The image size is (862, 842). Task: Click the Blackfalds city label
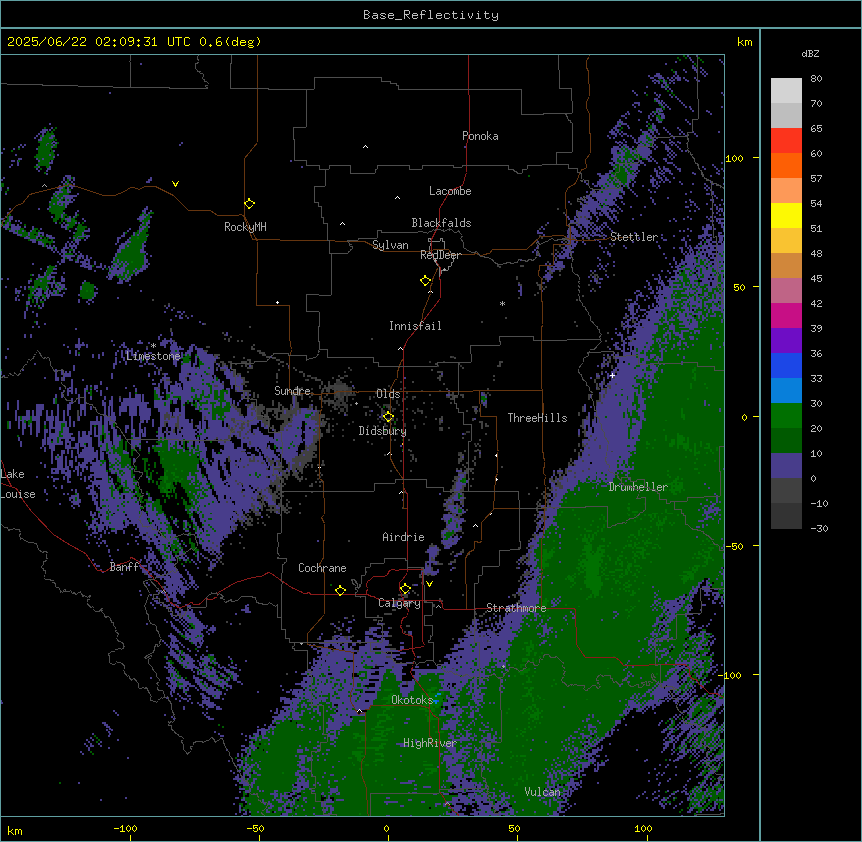[441, 223]
